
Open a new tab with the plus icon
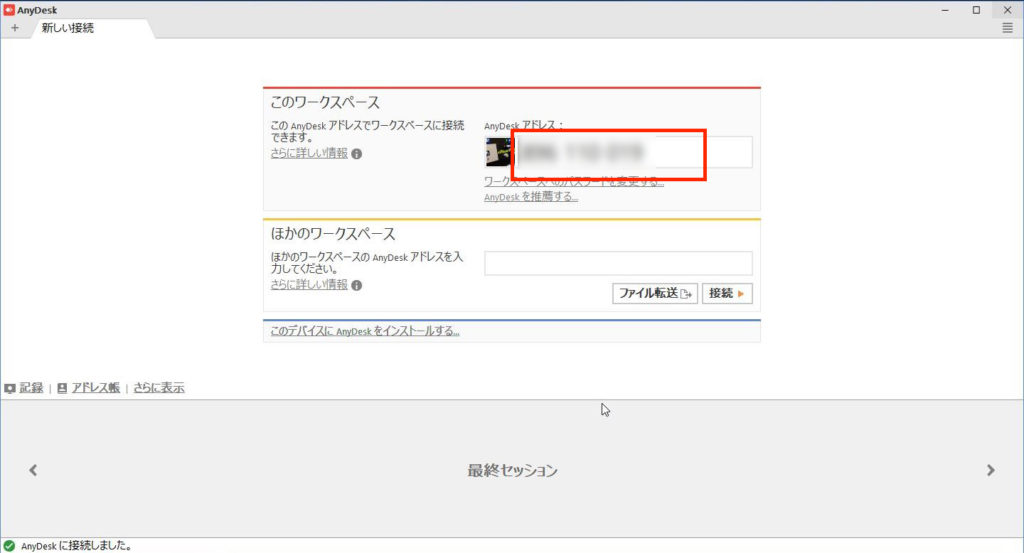click(15, 28)
